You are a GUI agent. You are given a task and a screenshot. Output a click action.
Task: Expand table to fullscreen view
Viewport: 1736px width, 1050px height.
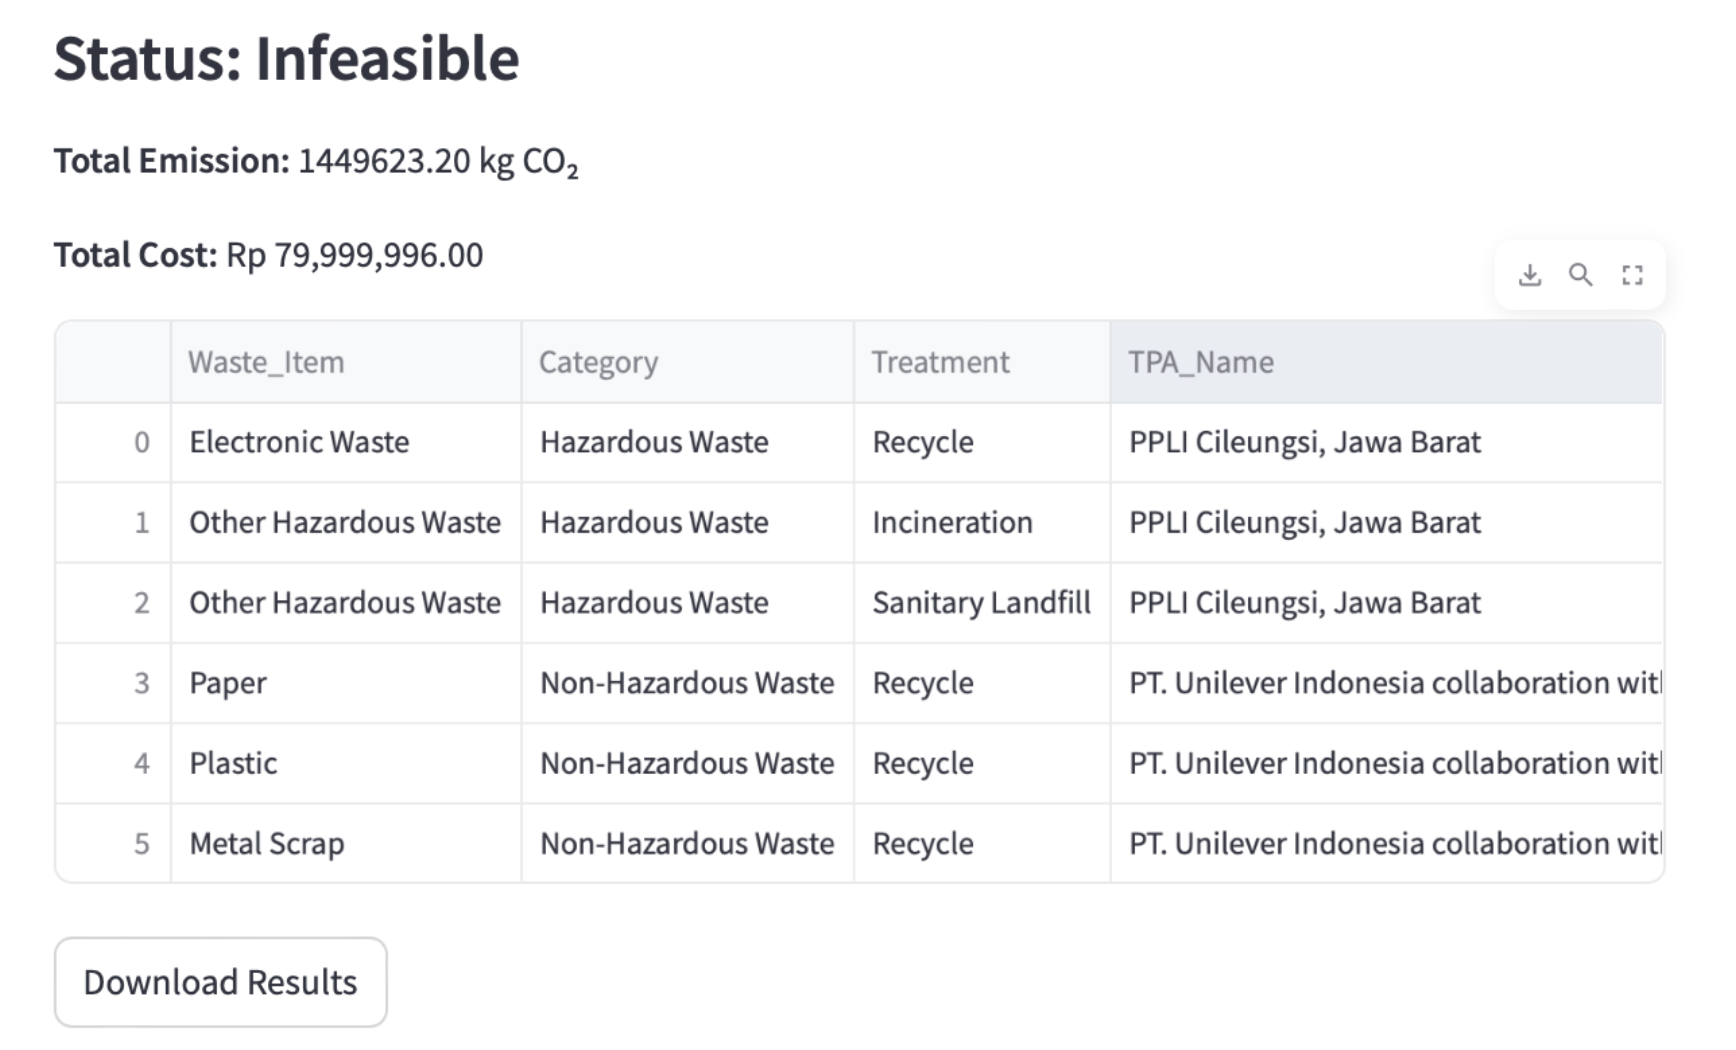1632,275
